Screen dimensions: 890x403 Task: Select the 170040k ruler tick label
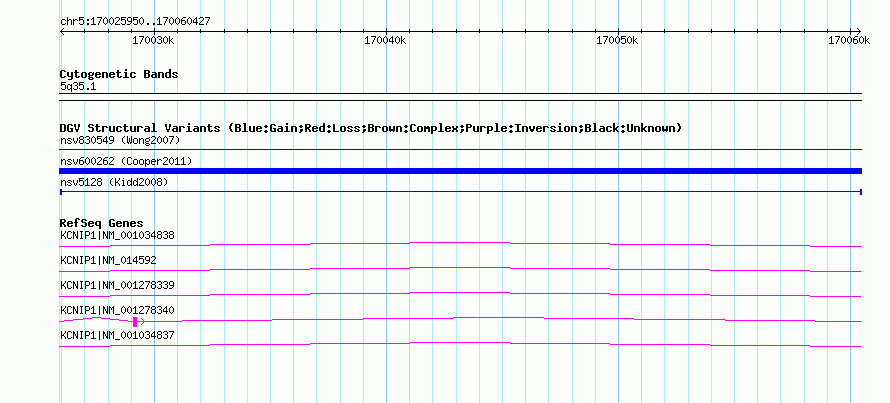385,40
